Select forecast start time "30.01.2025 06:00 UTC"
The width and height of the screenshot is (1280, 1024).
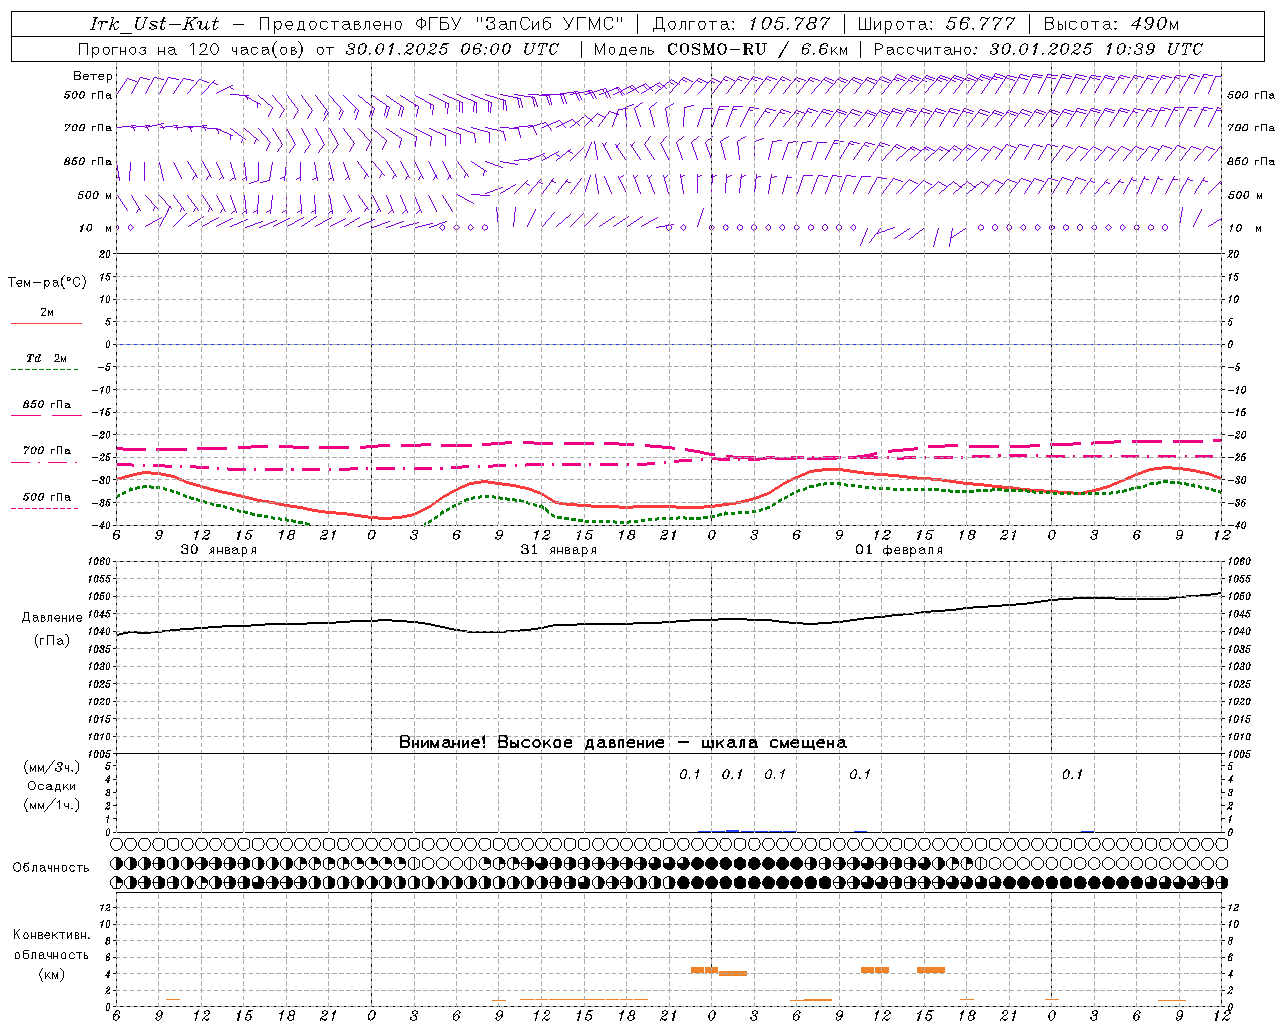point(452,49)
